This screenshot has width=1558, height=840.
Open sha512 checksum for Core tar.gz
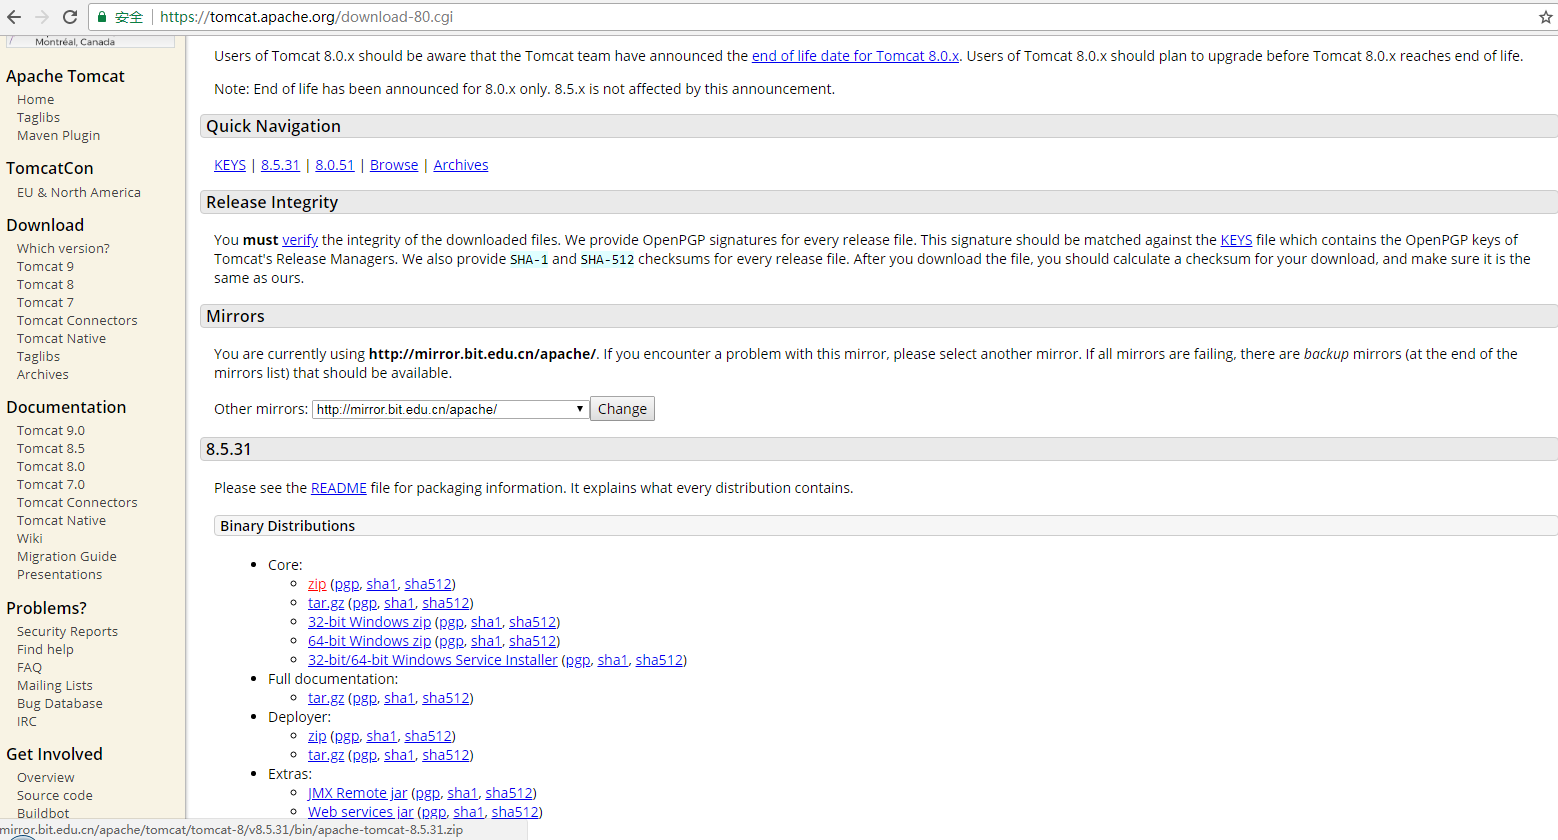(x=446, y=603)
